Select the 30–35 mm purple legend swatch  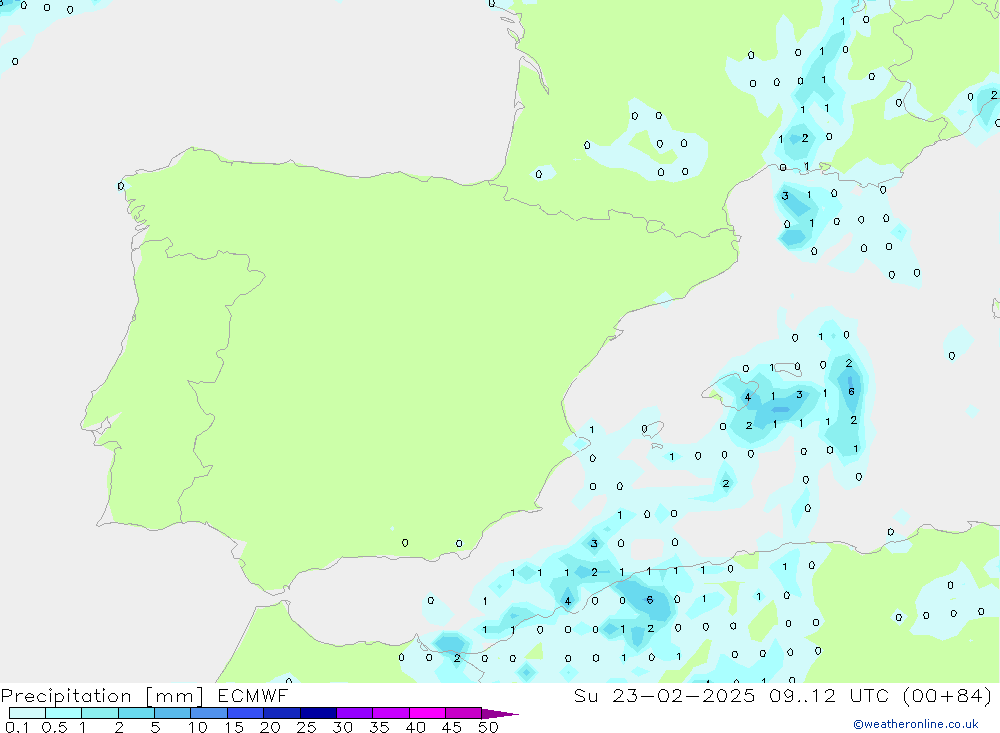[354, 713]
